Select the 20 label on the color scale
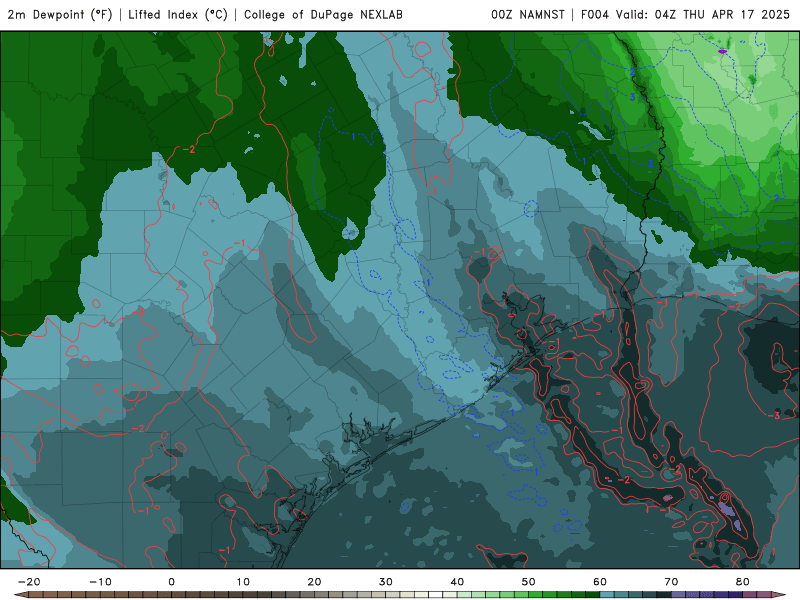This screenshot has height=600, width=800. [x=314, y=582]
